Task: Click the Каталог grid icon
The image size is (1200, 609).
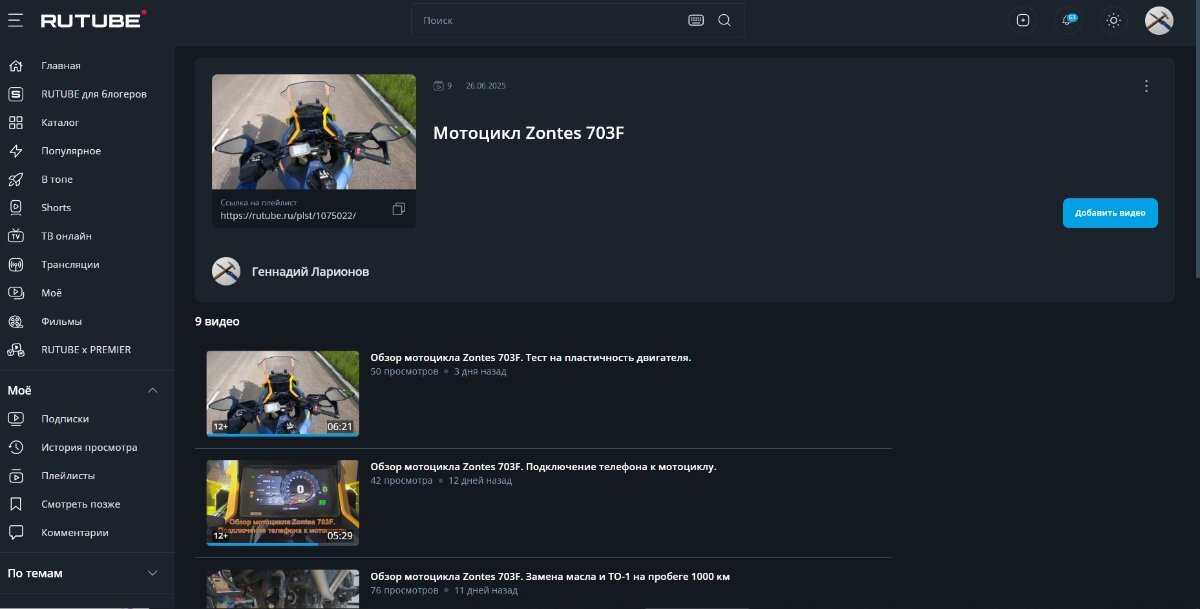Action: coord(15,123)
